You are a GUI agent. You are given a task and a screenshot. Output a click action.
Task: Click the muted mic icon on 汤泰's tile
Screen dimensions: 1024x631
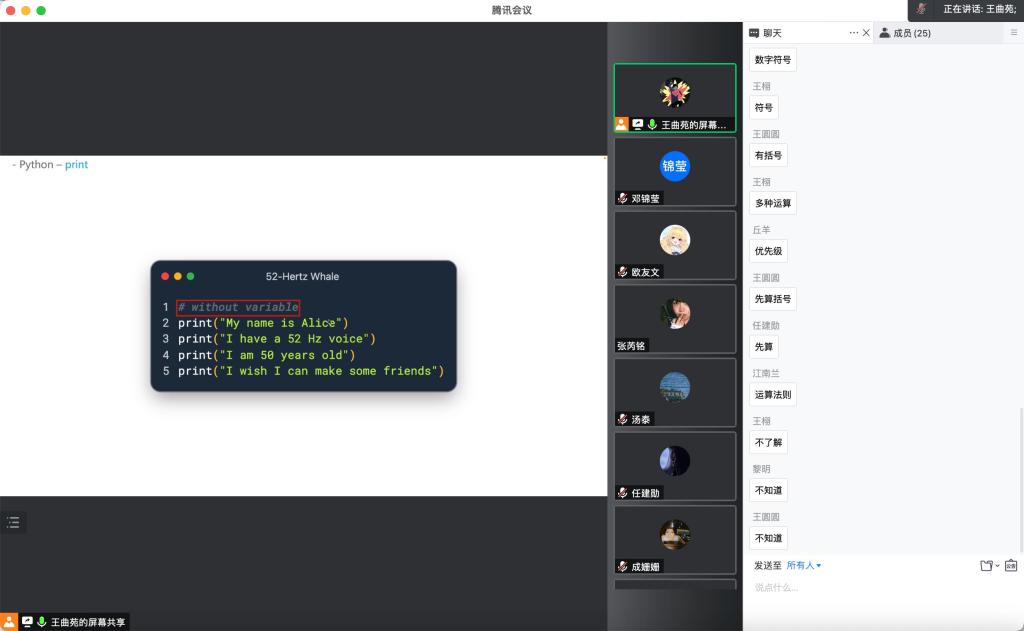[x=622, y=419]
